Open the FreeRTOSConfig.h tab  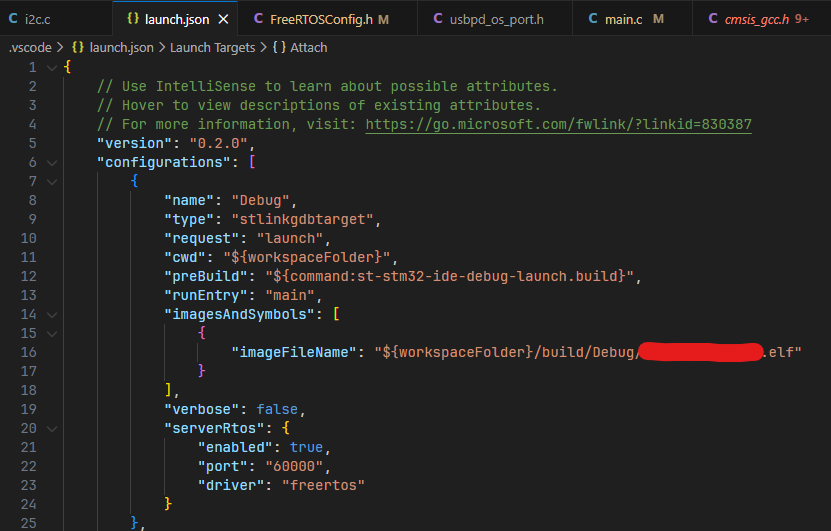tap(328, 19)
